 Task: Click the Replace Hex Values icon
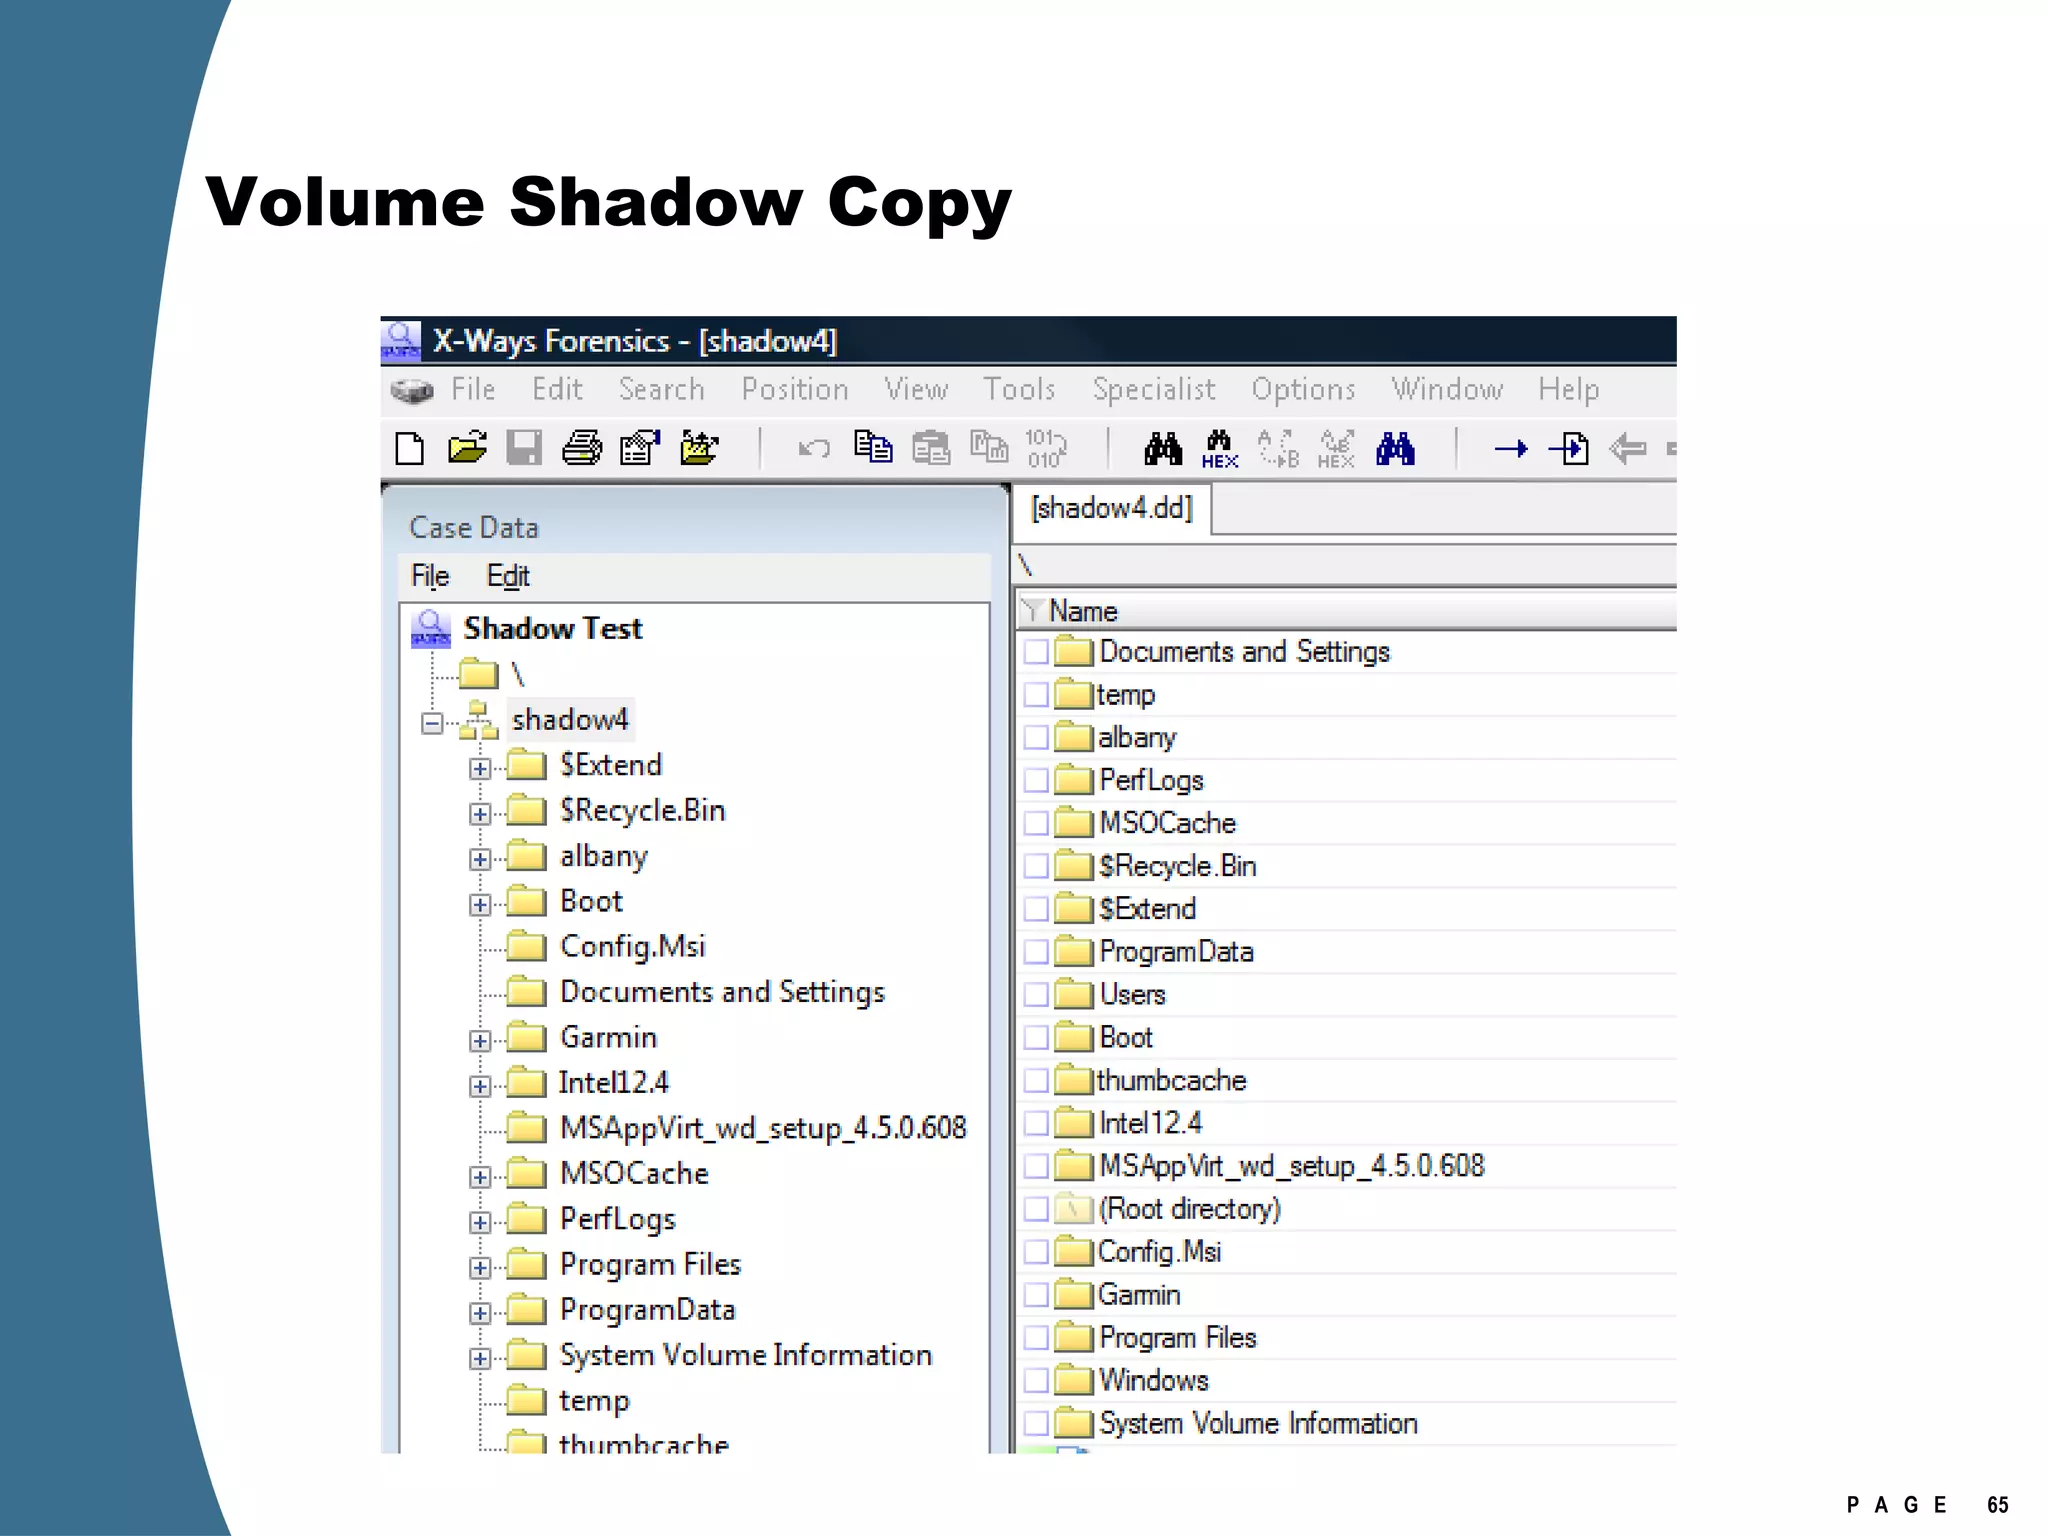tap(1336, 449)
